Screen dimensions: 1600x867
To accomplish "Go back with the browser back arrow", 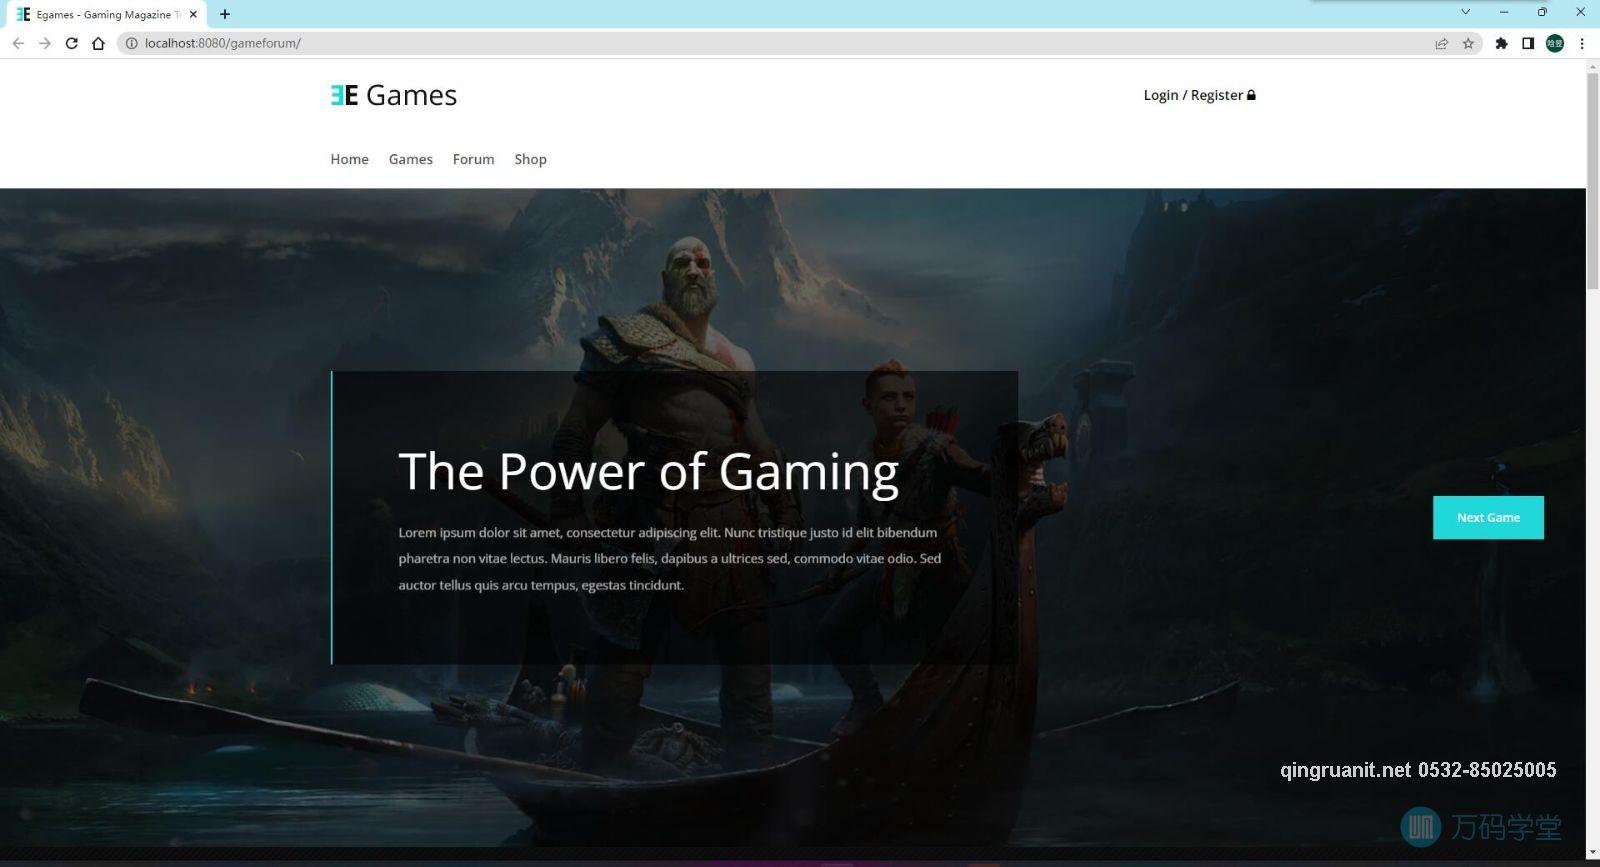I will (x=18, y=43).
